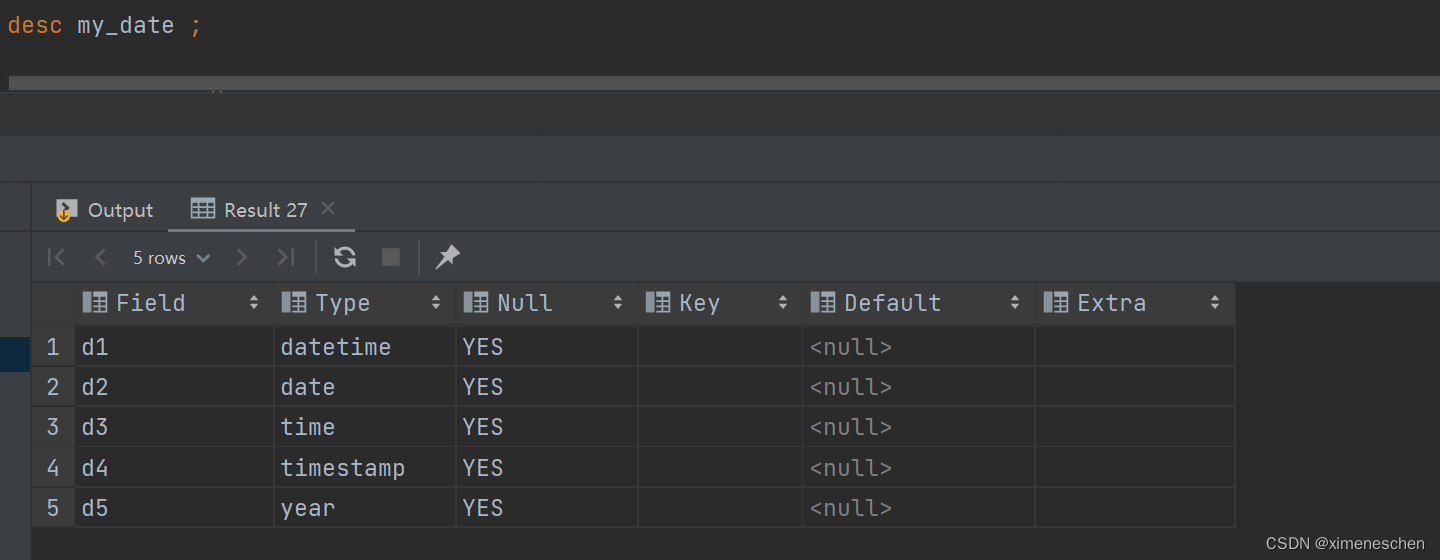Click the reload page refresh icon
The image size is (1440, 560).
(x=345, y=257)
